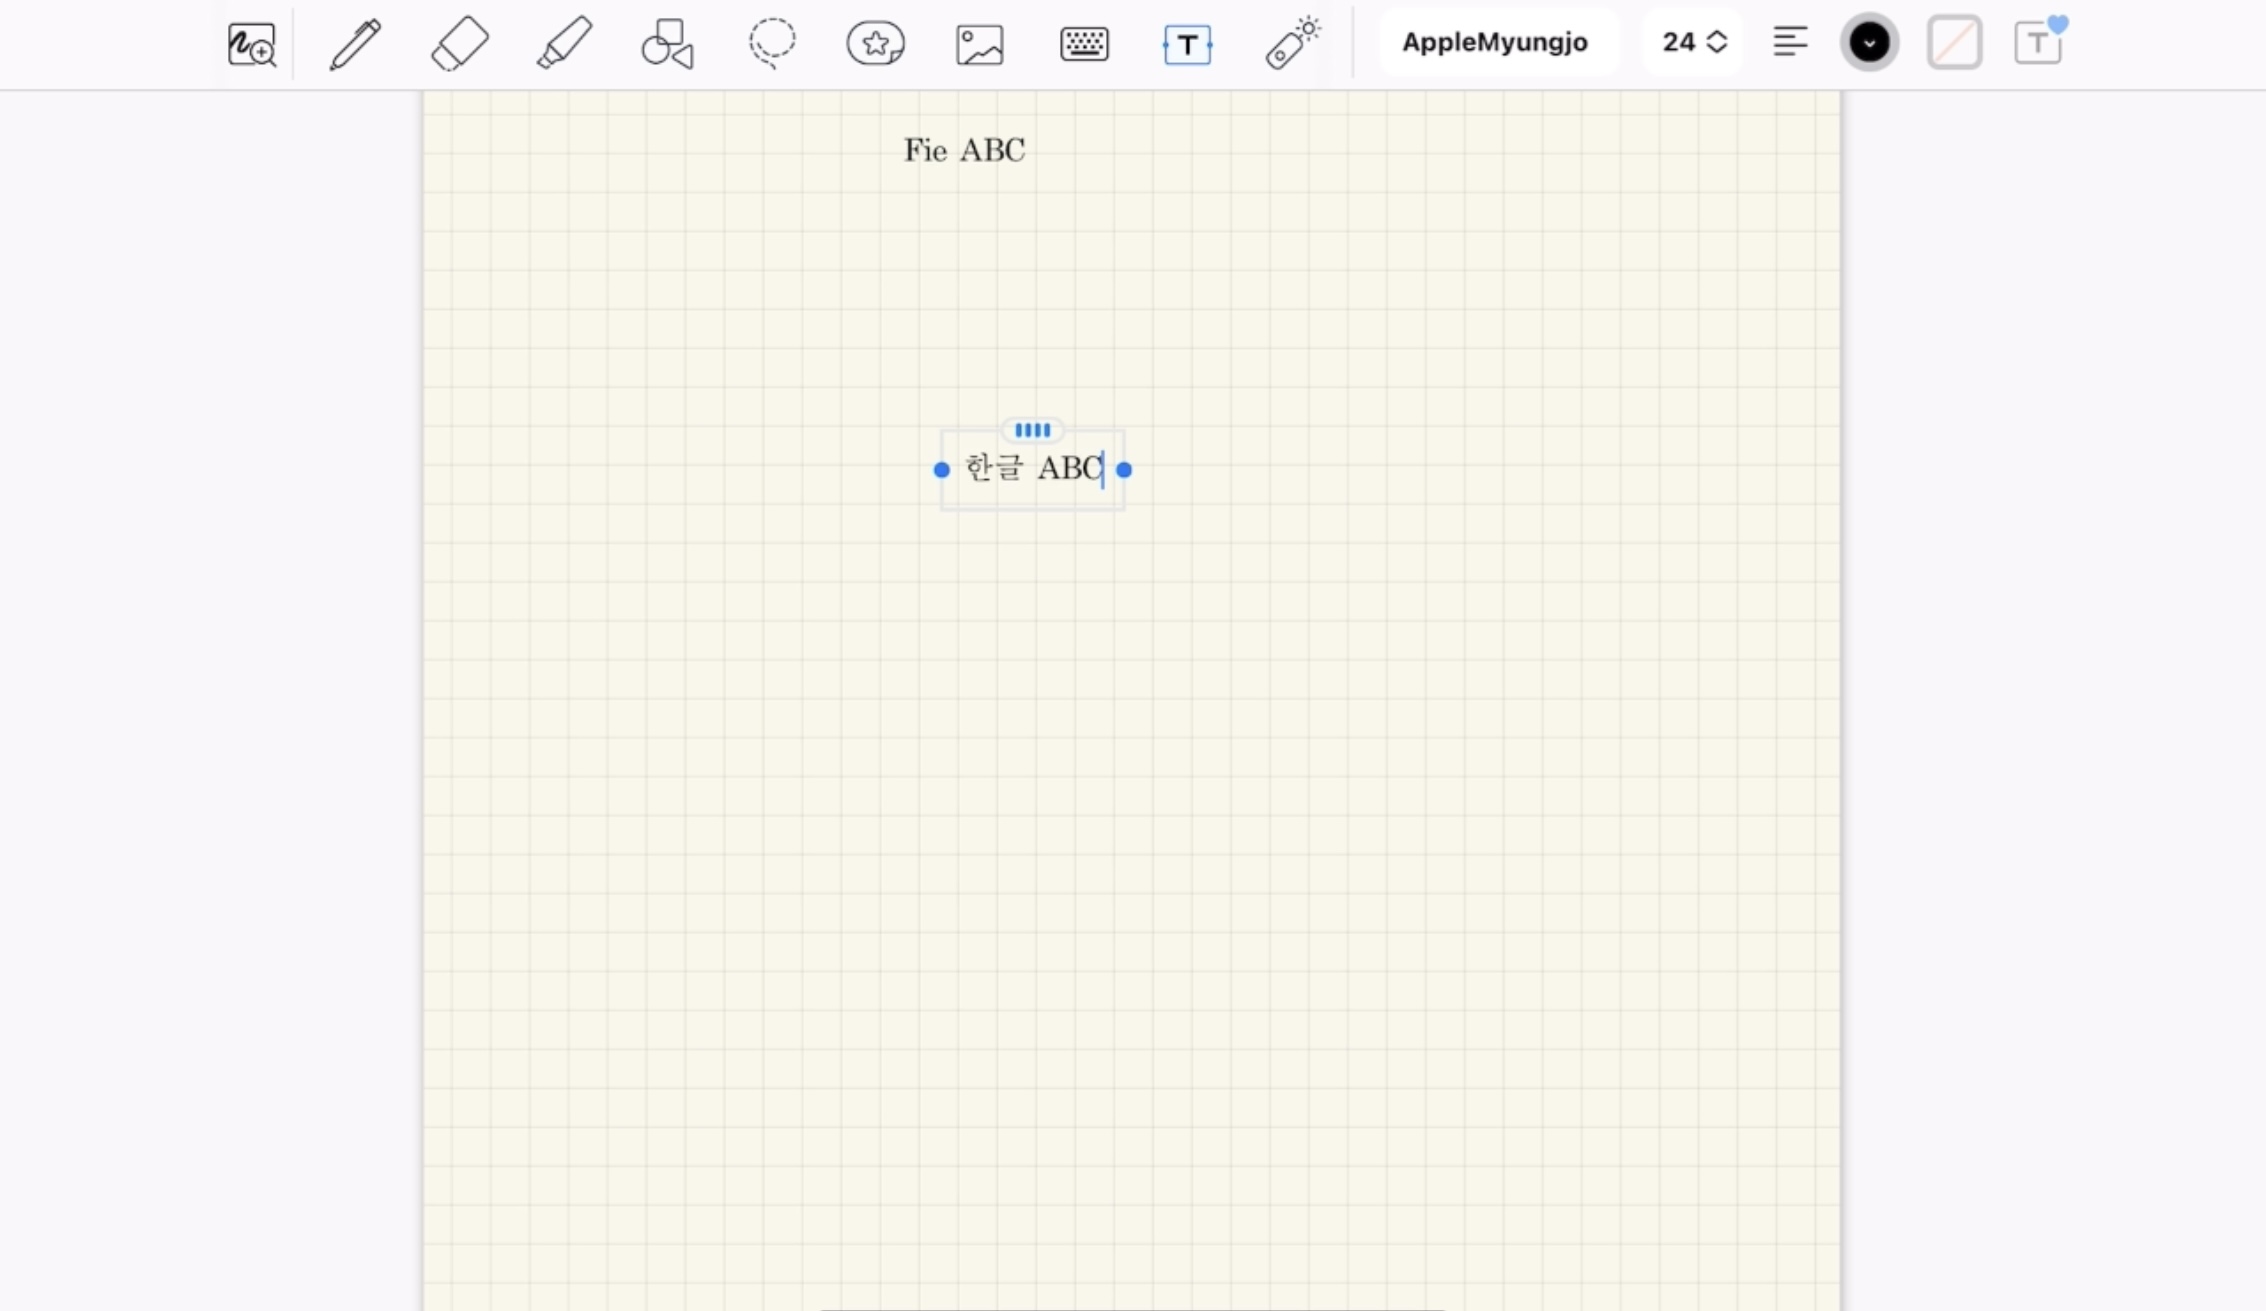Select the Image insert tool

click(x=979, y=44)
